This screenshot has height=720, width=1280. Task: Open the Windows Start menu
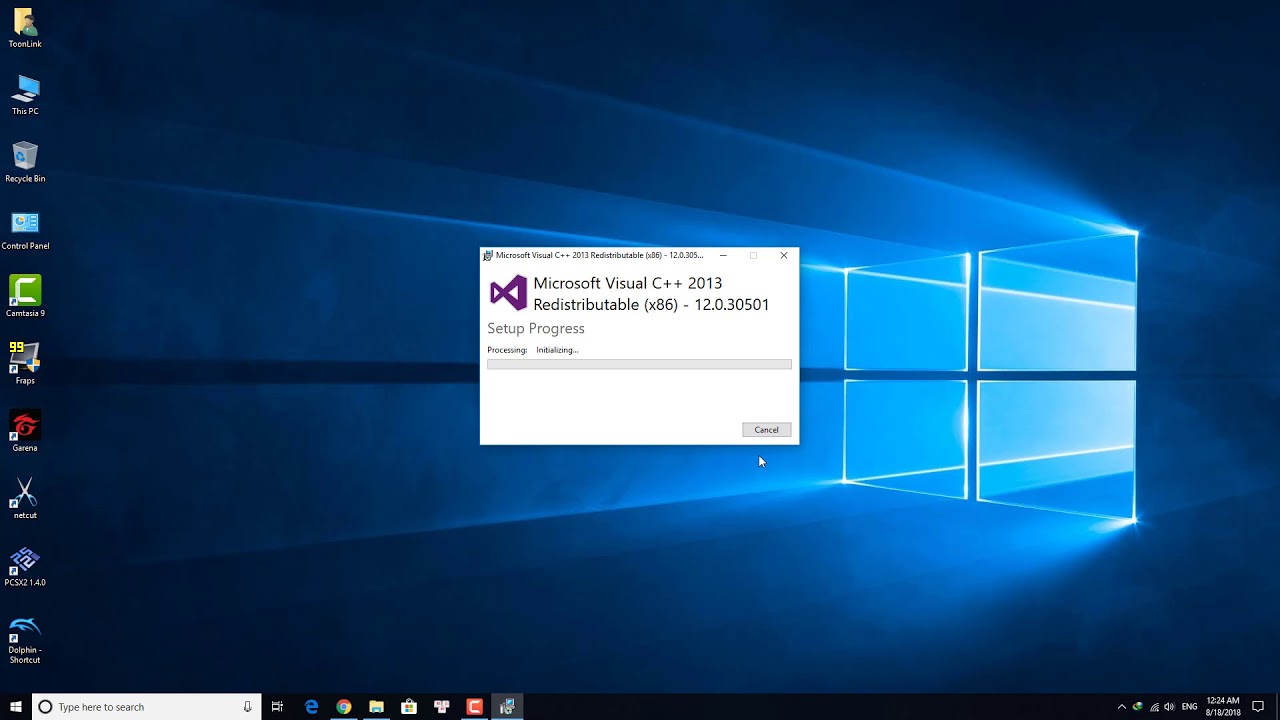pos(16,707)
